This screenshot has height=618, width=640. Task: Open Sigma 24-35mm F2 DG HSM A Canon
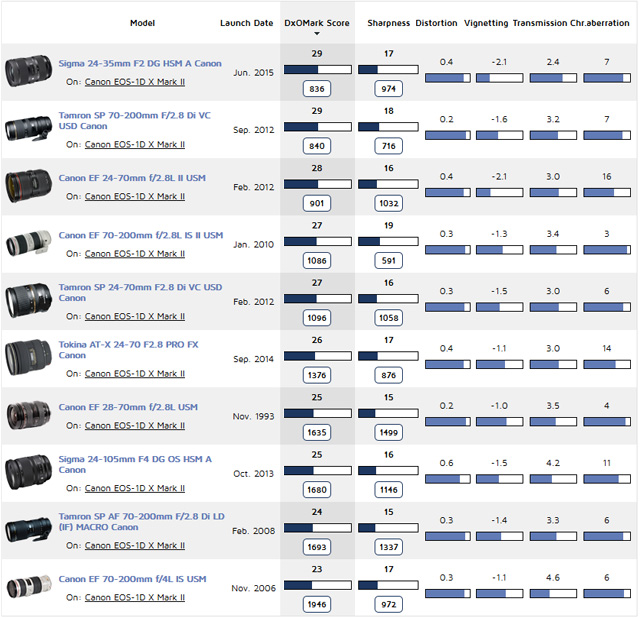coord(140,63)
